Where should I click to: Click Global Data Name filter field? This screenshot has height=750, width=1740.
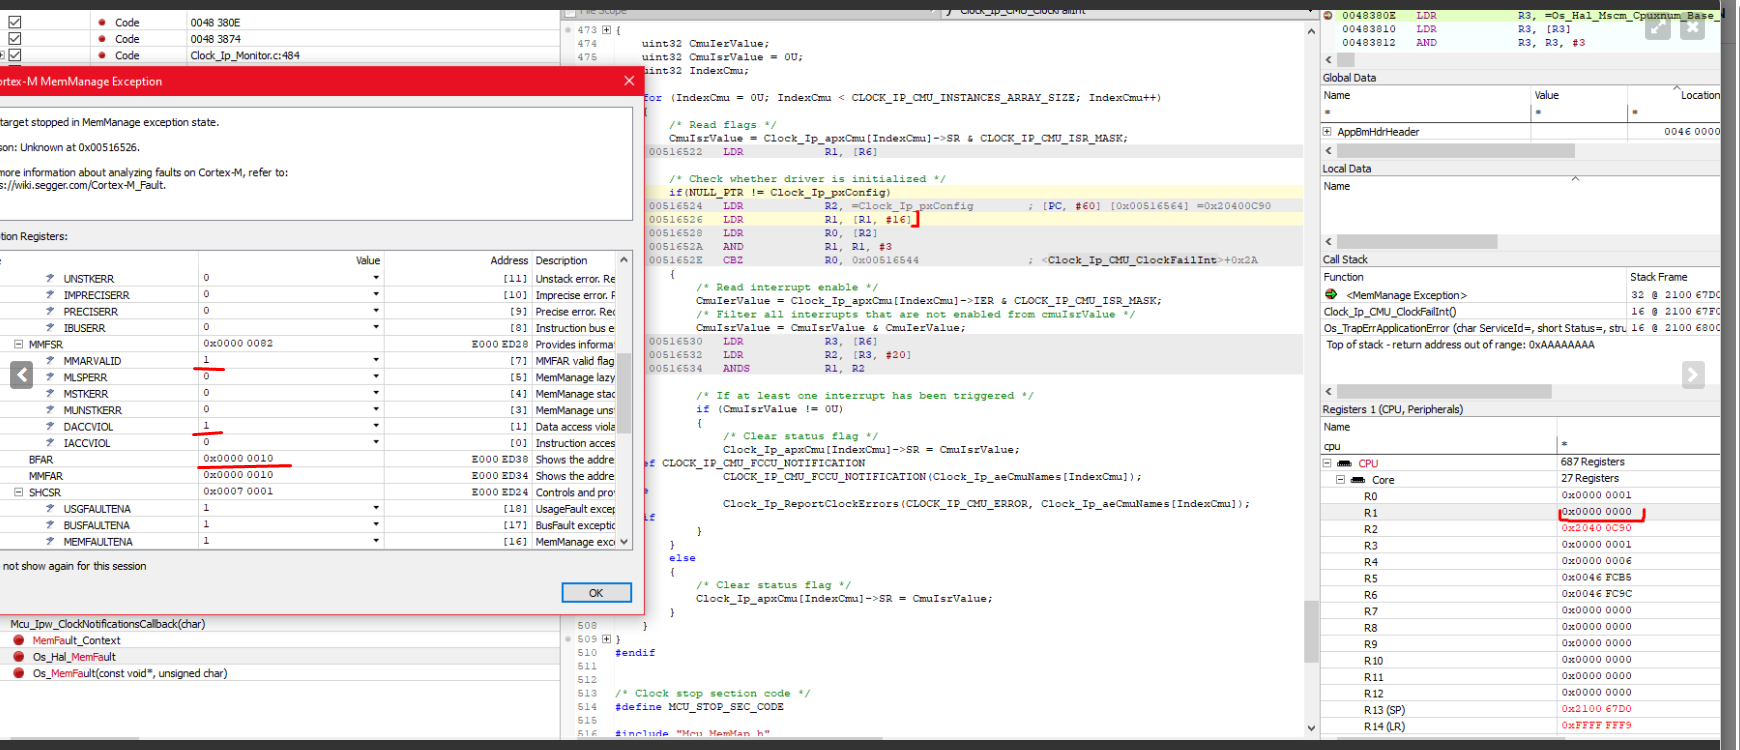point(1426,112)
